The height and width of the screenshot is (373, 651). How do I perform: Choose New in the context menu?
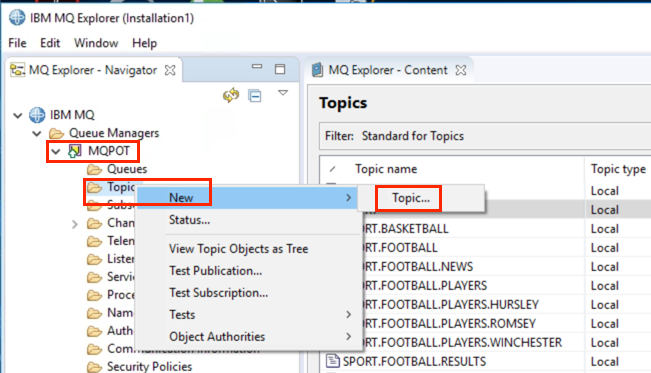click(x=248, y=198)
